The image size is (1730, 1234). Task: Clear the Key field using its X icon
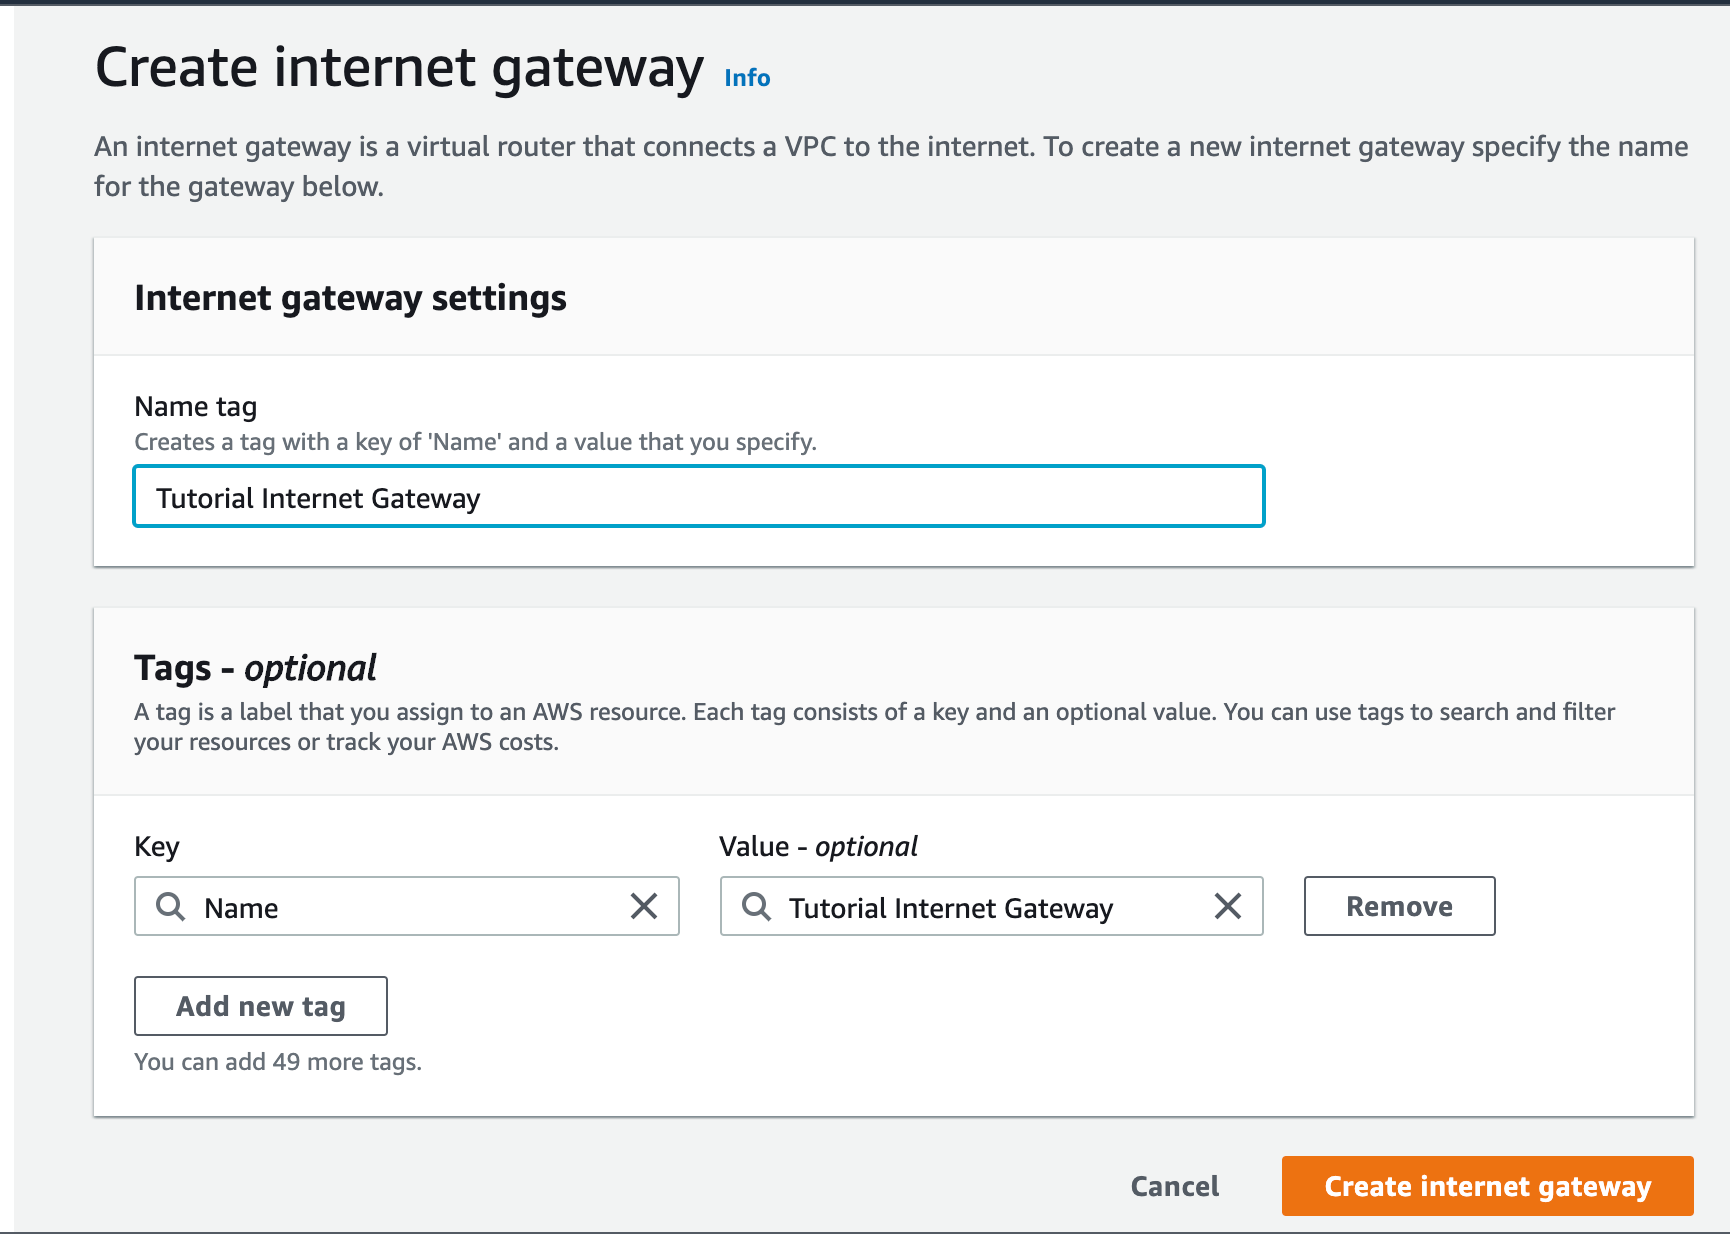pyautogui.click(x=644, y=907)
